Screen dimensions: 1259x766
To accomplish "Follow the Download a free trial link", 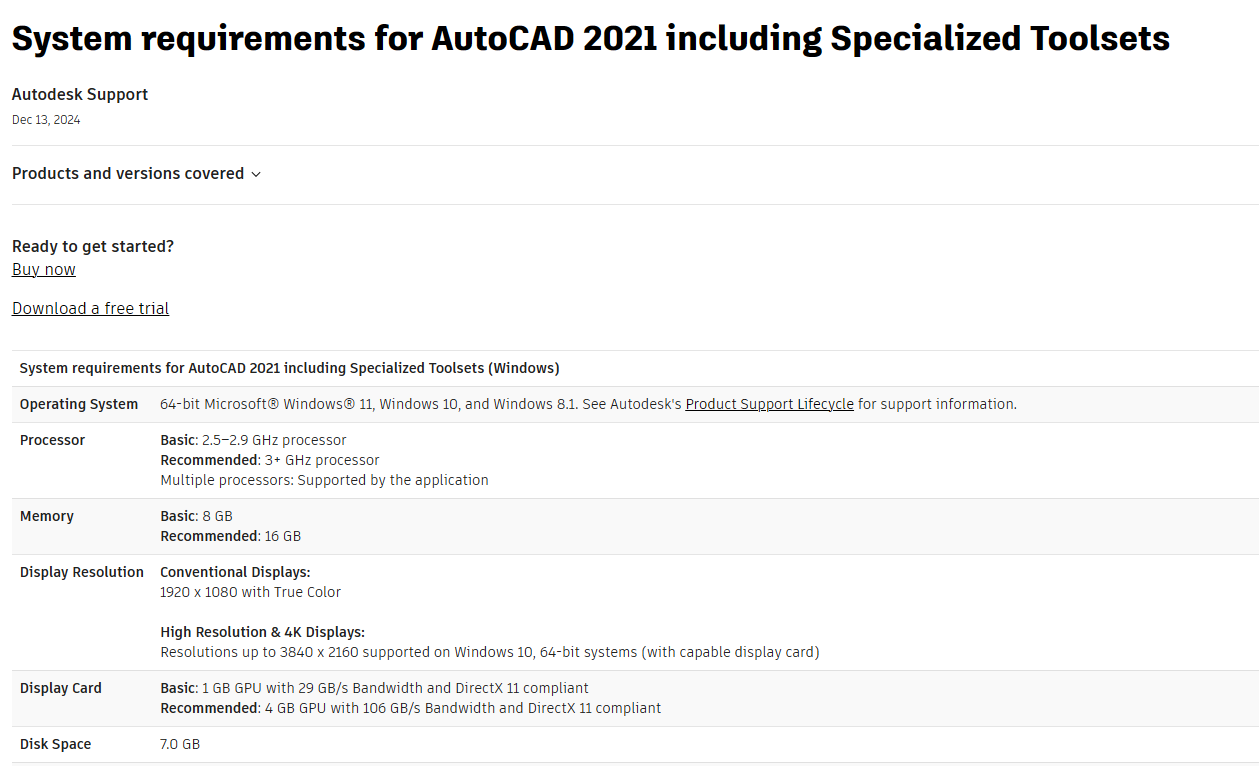I will pos(90,308).
